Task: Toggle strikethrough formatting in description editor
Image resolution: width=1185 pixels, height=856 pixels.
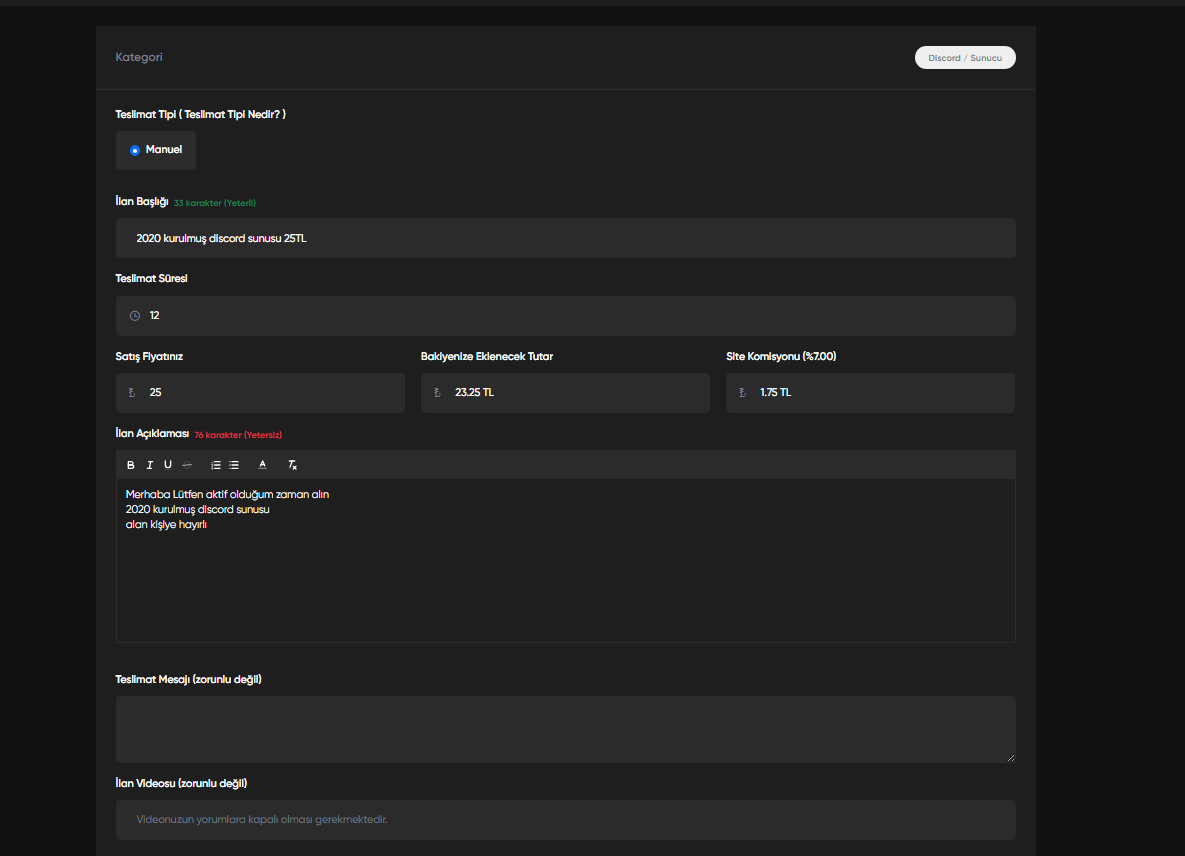Action: (x=187, y=465)
